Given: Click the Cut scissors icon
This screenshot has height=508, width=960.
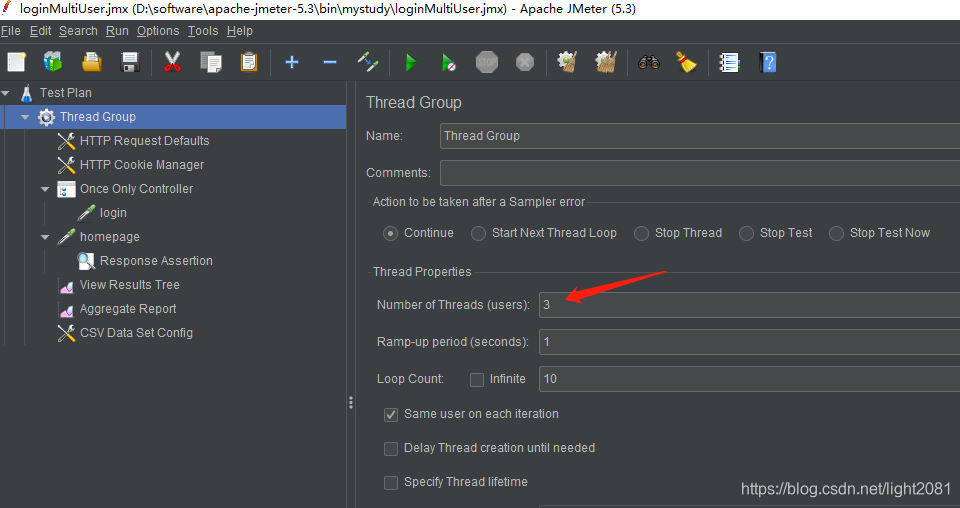Looking at the screenshot, I should tap(173, 62).
